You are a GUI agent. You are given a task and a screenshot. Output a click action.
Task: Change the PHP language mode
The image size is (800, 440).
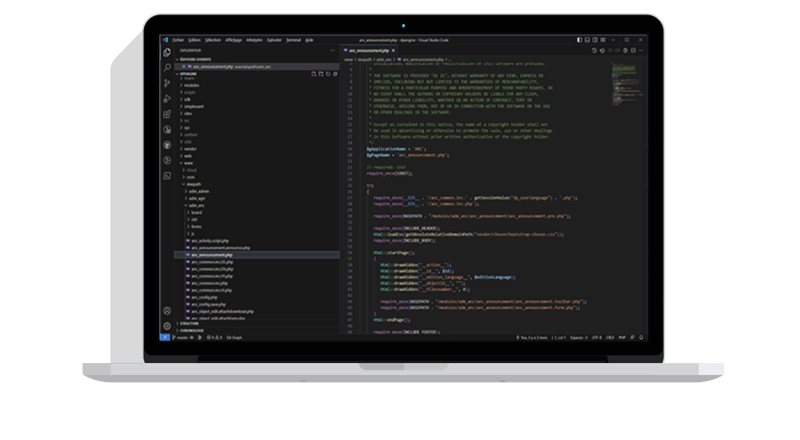click(622, 337)
